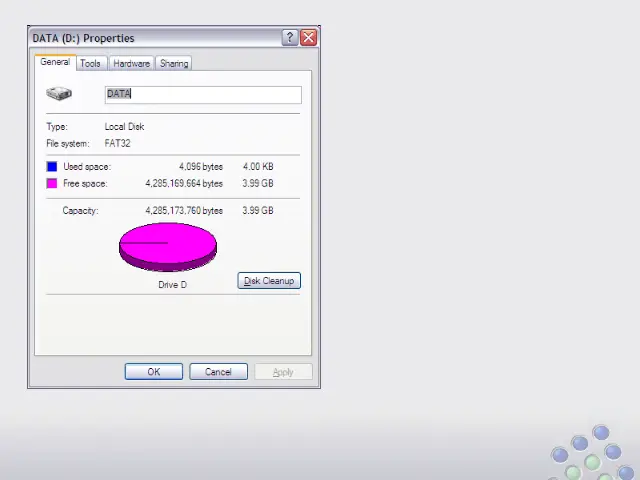This screenshot has width=640, height=480.
Task: Click the question mark Help button
Action: point(290,38)
